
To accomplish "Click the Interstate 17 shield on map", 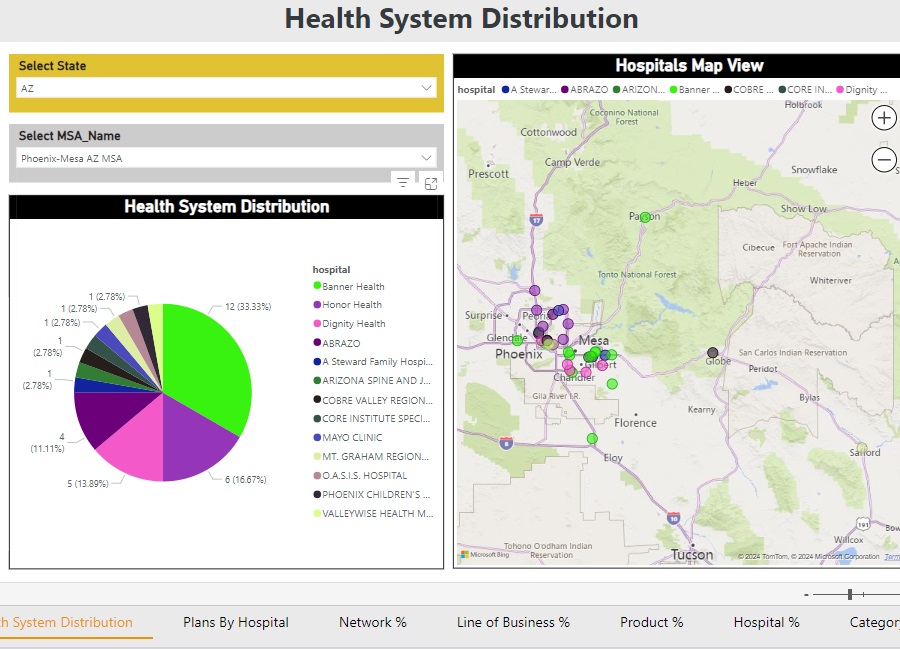I will coord(536,219).
